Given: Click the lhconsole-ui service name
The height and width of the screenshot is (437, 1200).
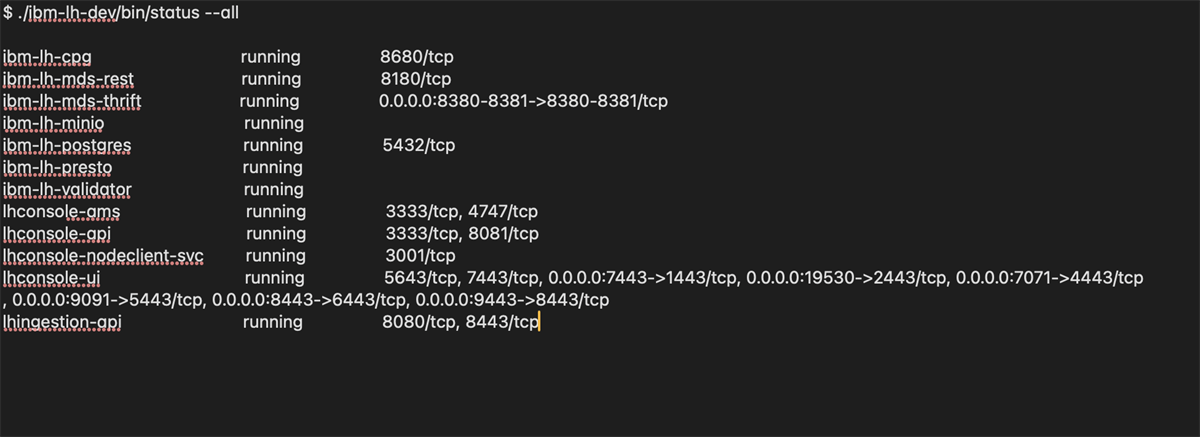Looking at the screenshot, I should pyautogui.click(x=52, y=277).
